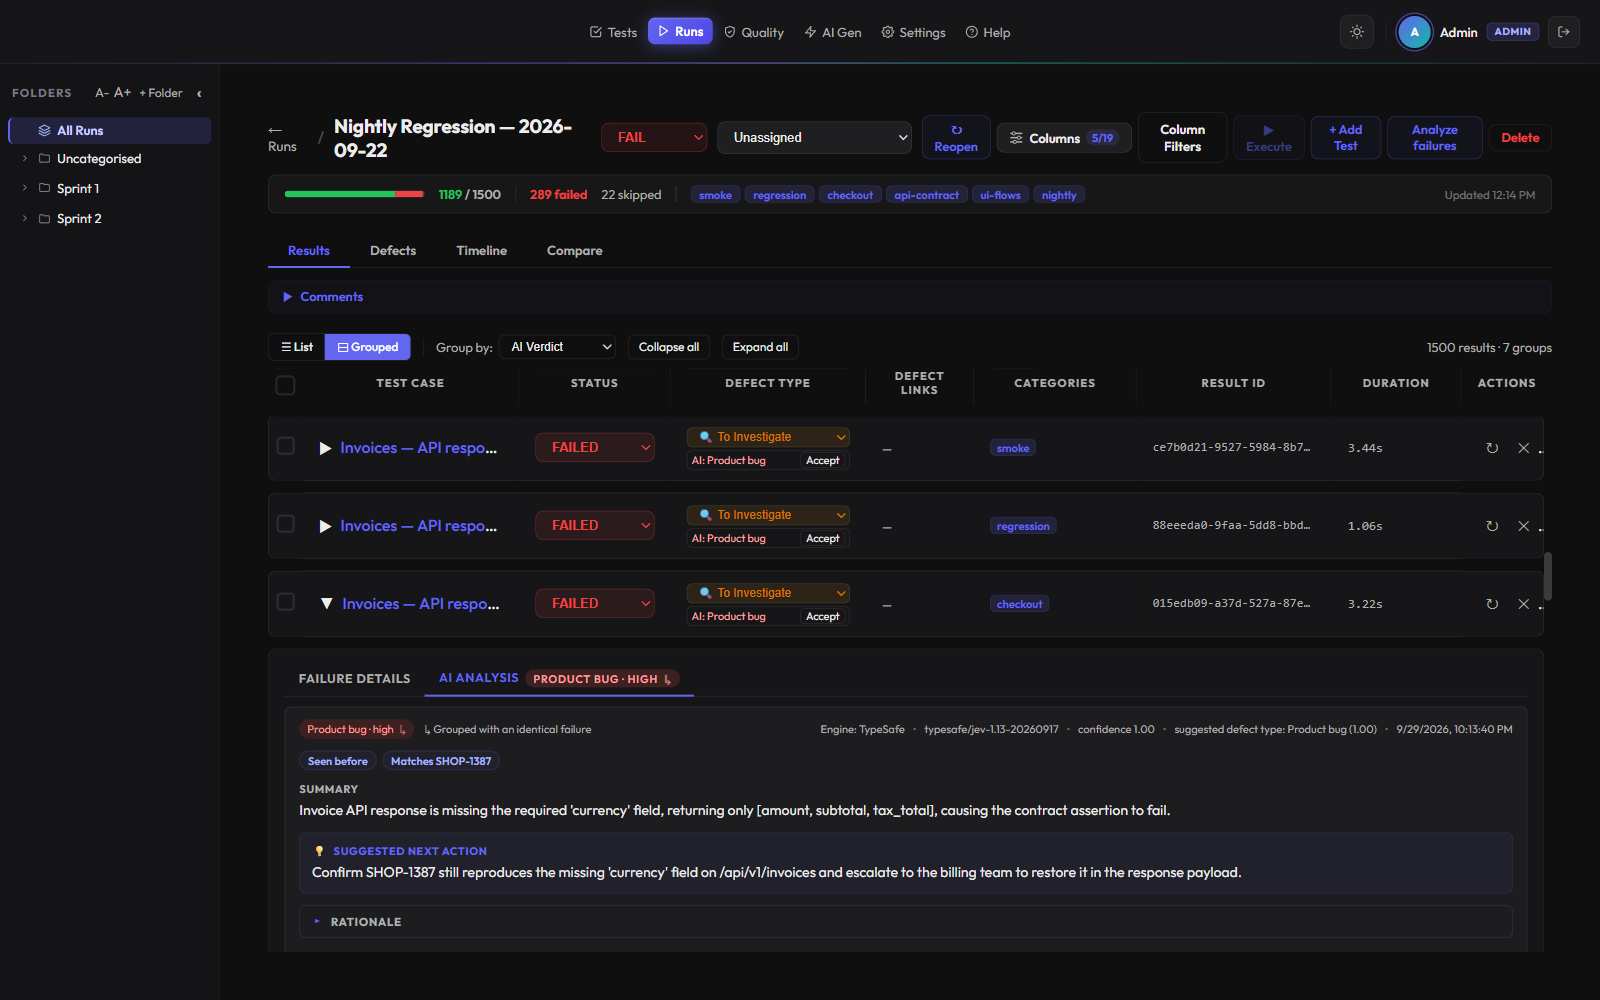The height and width of the screenshot is (1000, 1600).
Task: Click Collapse all button
Action: coord(669,347)
